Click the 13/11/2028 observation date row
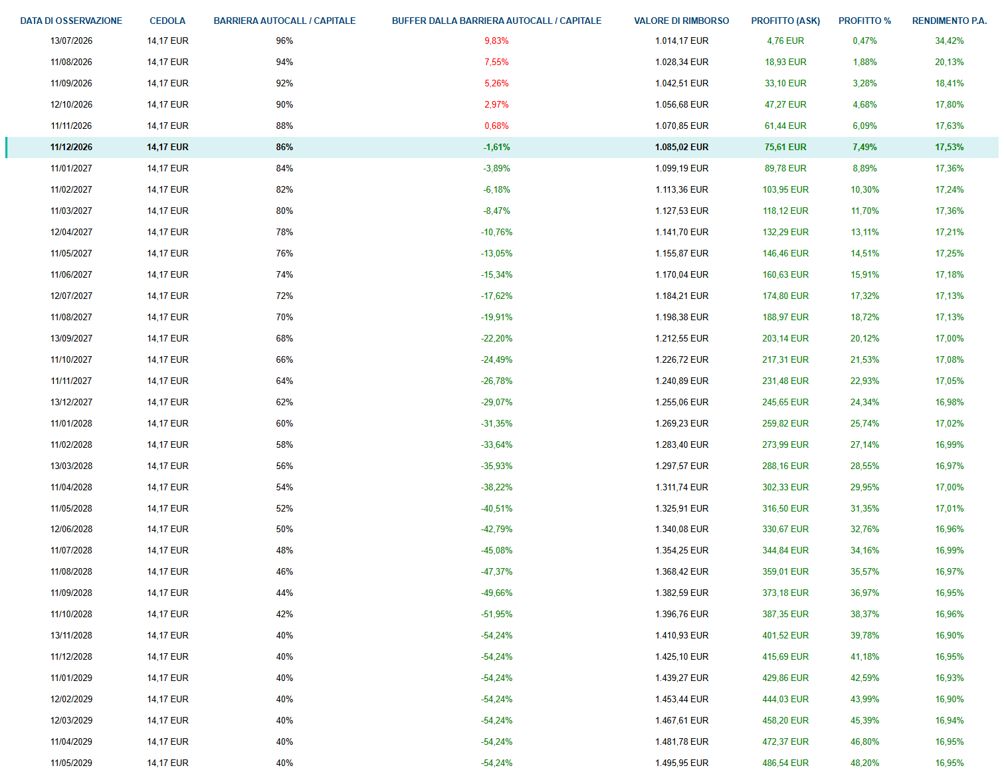Screen dimensions: 1004x782 pos(502,635)
